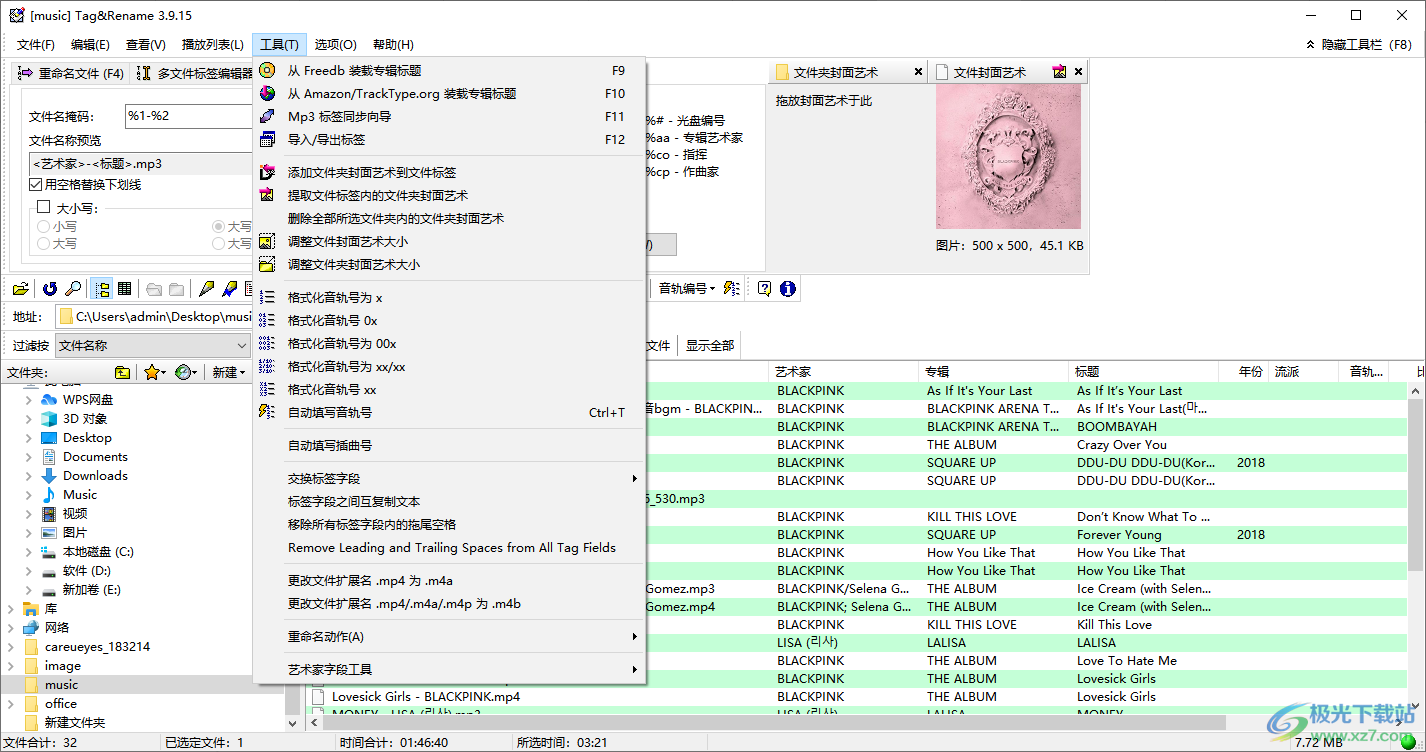The height and width of the screenshot is (752, 1426).
Task: Click the magnifier search toolbar icon
Action: click(x=73, y=289)
